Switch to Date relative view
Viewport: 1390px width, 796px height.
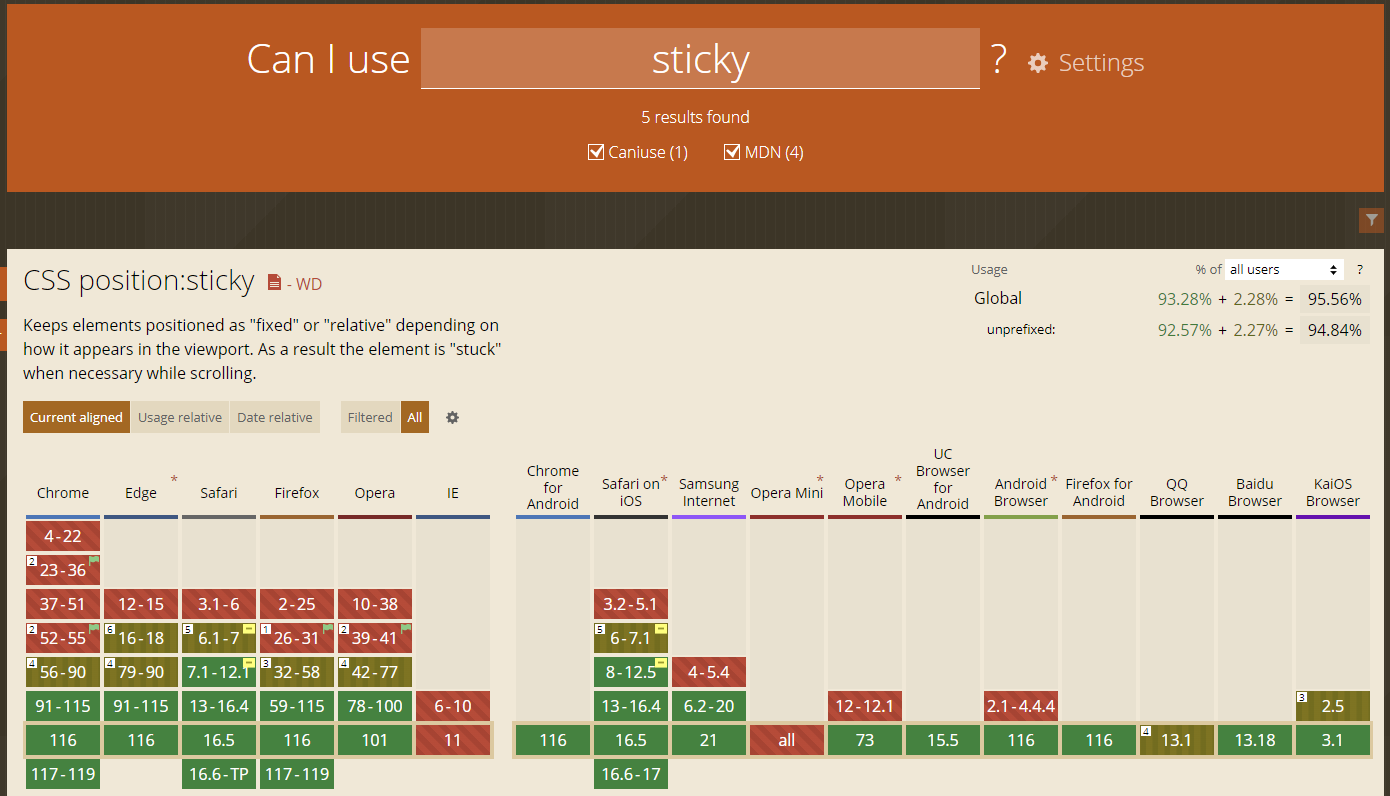tap(275, 418)
